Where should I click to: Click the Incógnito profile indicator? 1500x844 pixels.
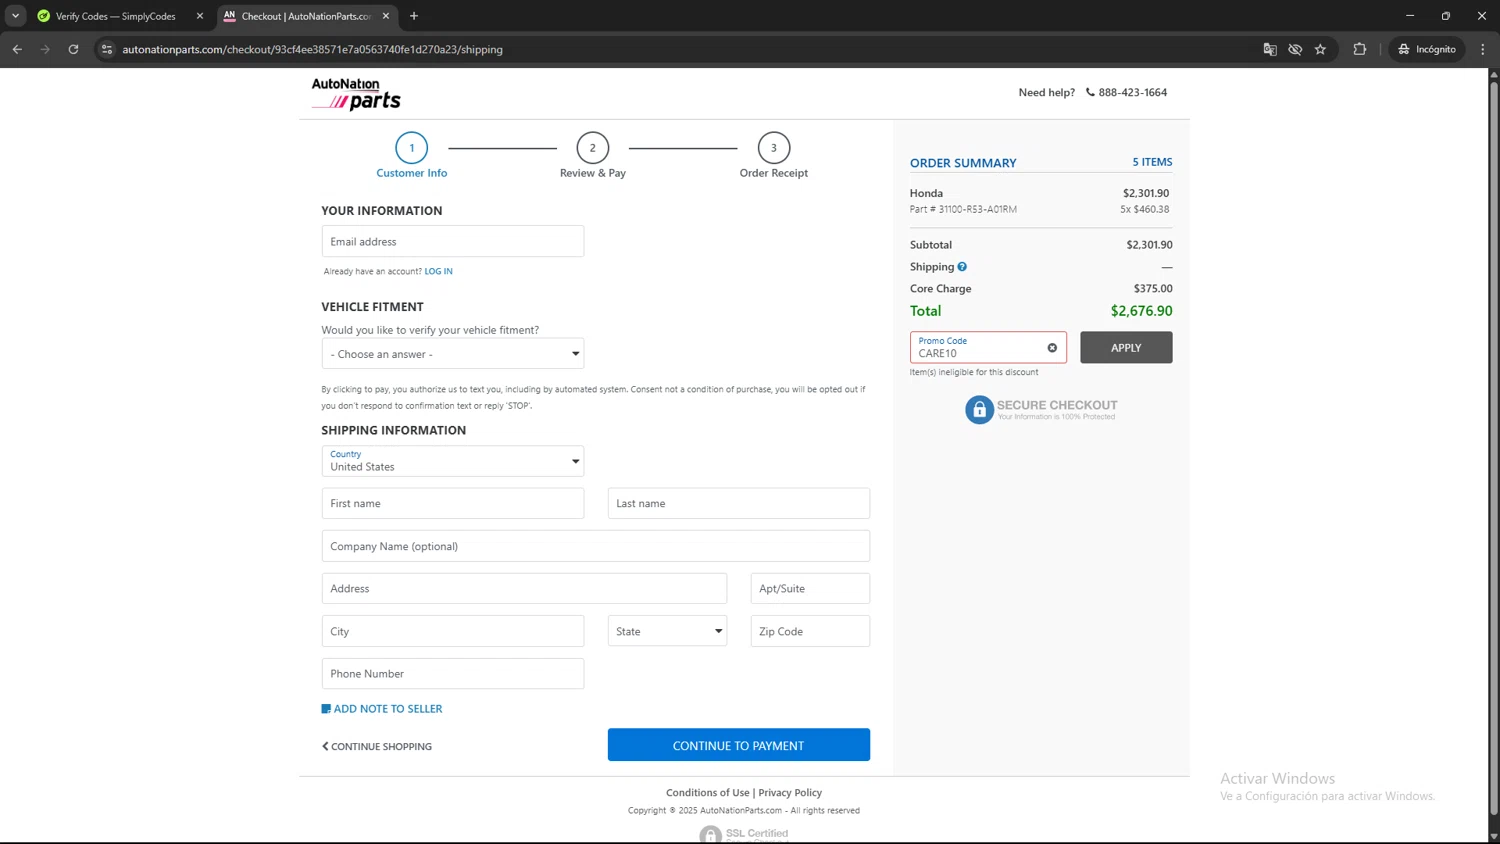1427,49
